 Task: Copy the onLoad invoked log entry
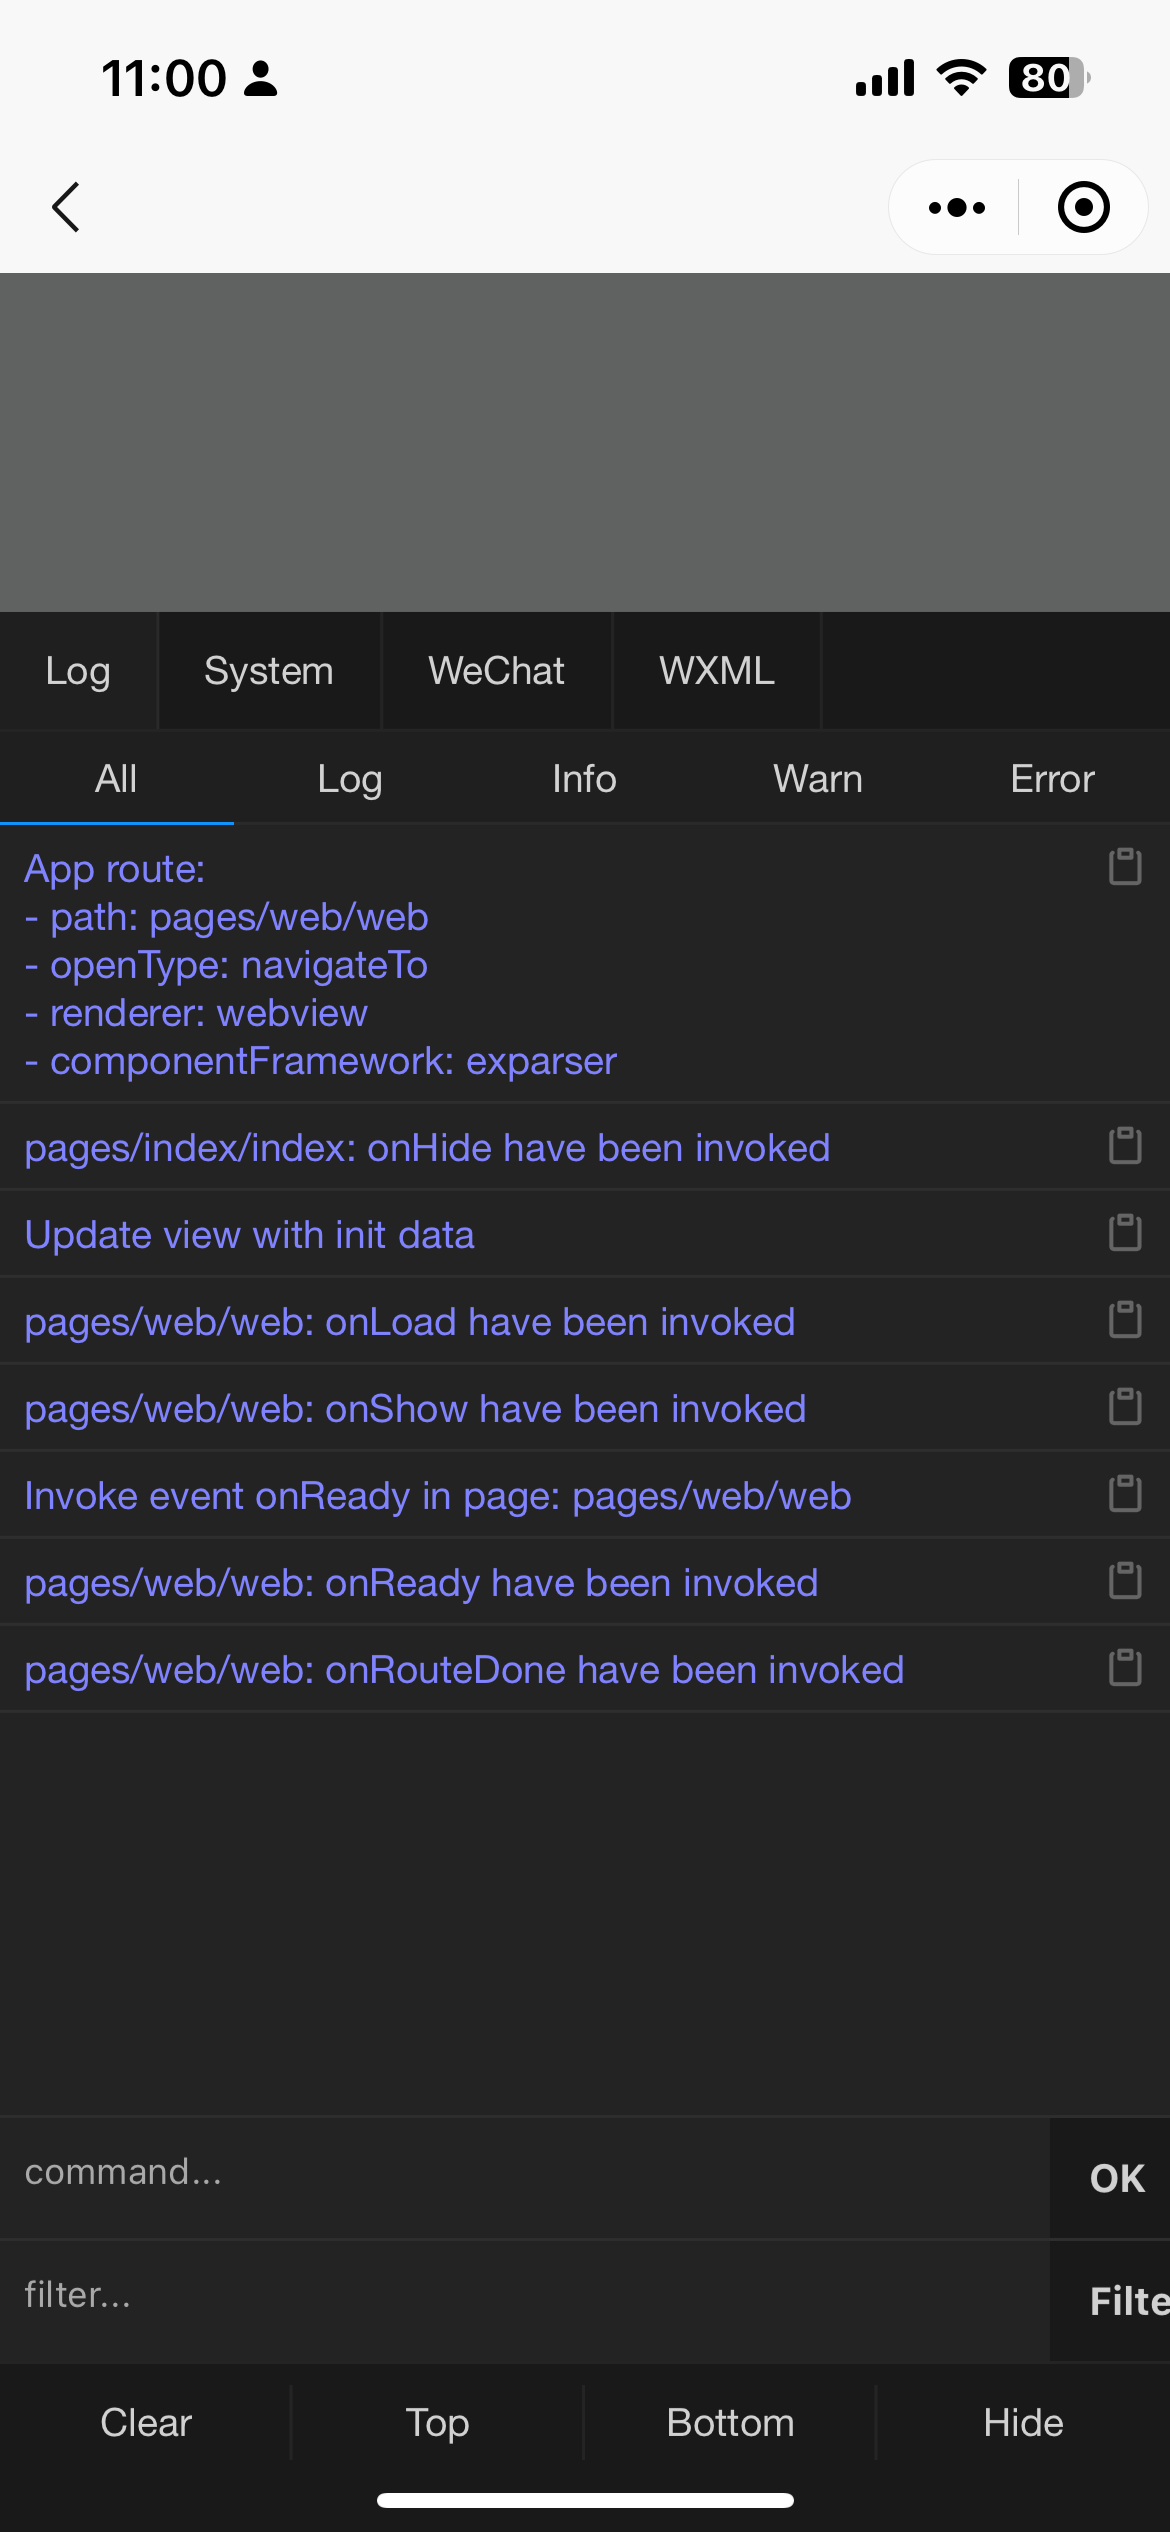1125,1320
